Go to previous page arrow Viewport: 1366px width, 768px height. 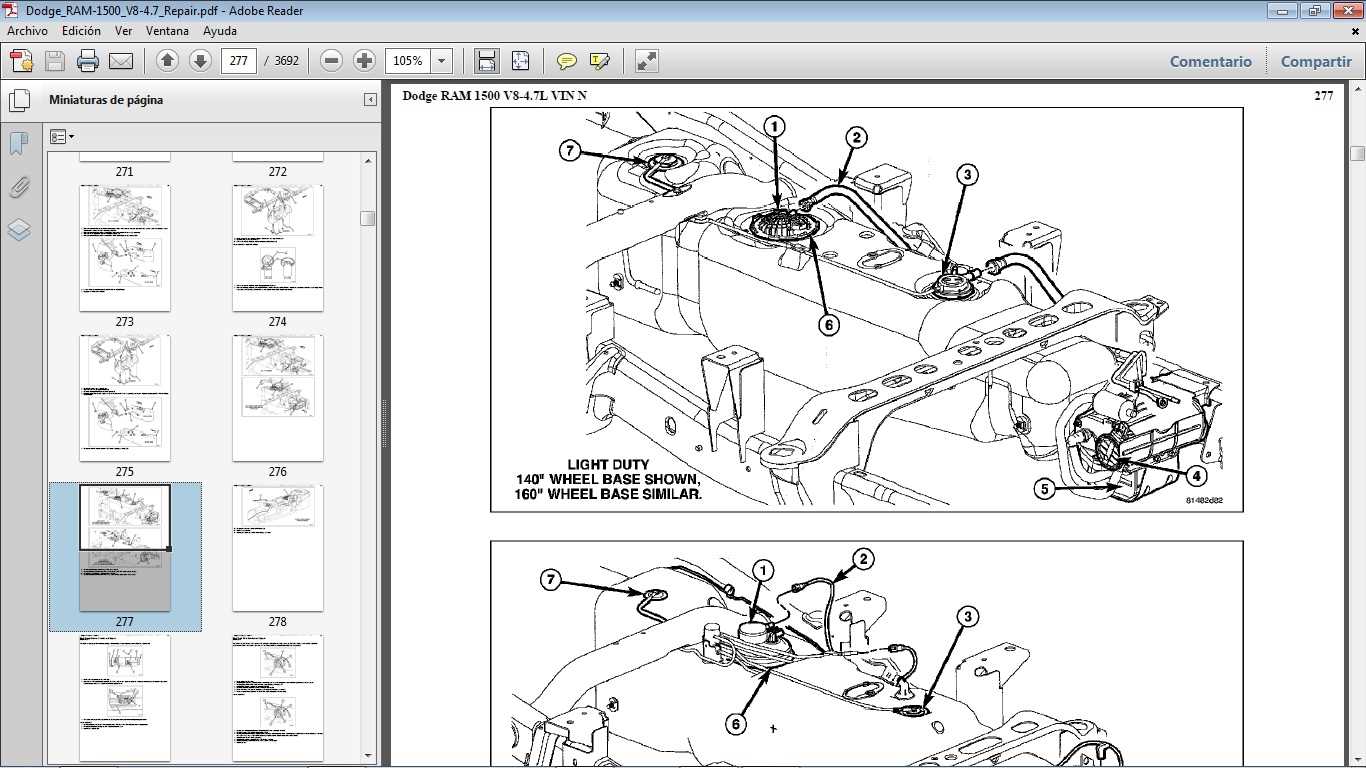168,61
